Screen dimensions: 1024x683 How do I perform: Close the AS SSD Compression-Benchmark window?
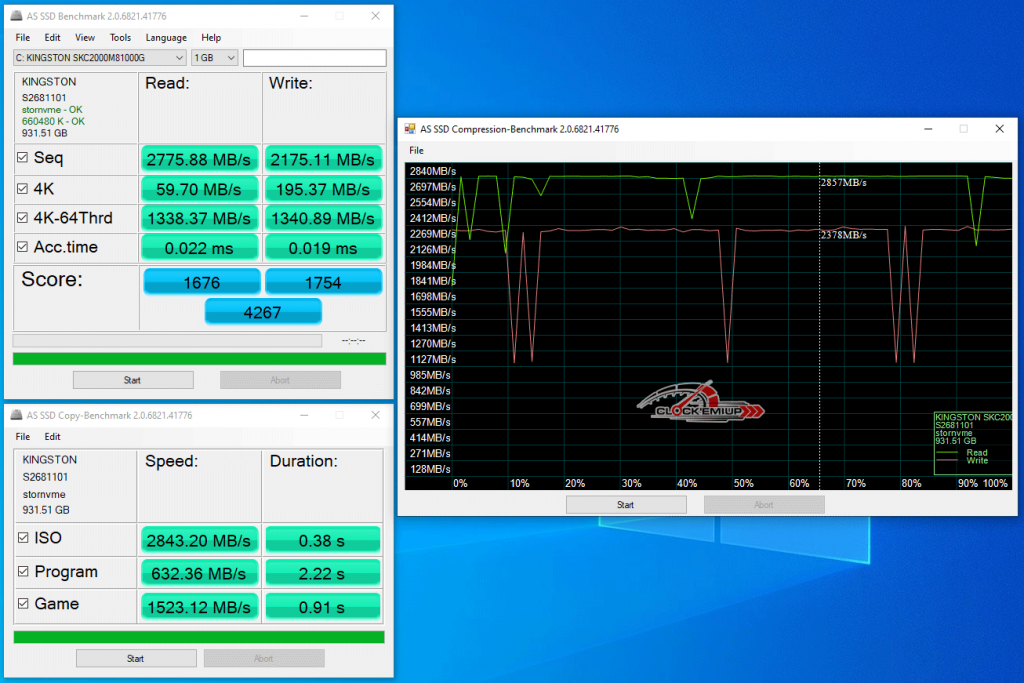coord(998,129)
